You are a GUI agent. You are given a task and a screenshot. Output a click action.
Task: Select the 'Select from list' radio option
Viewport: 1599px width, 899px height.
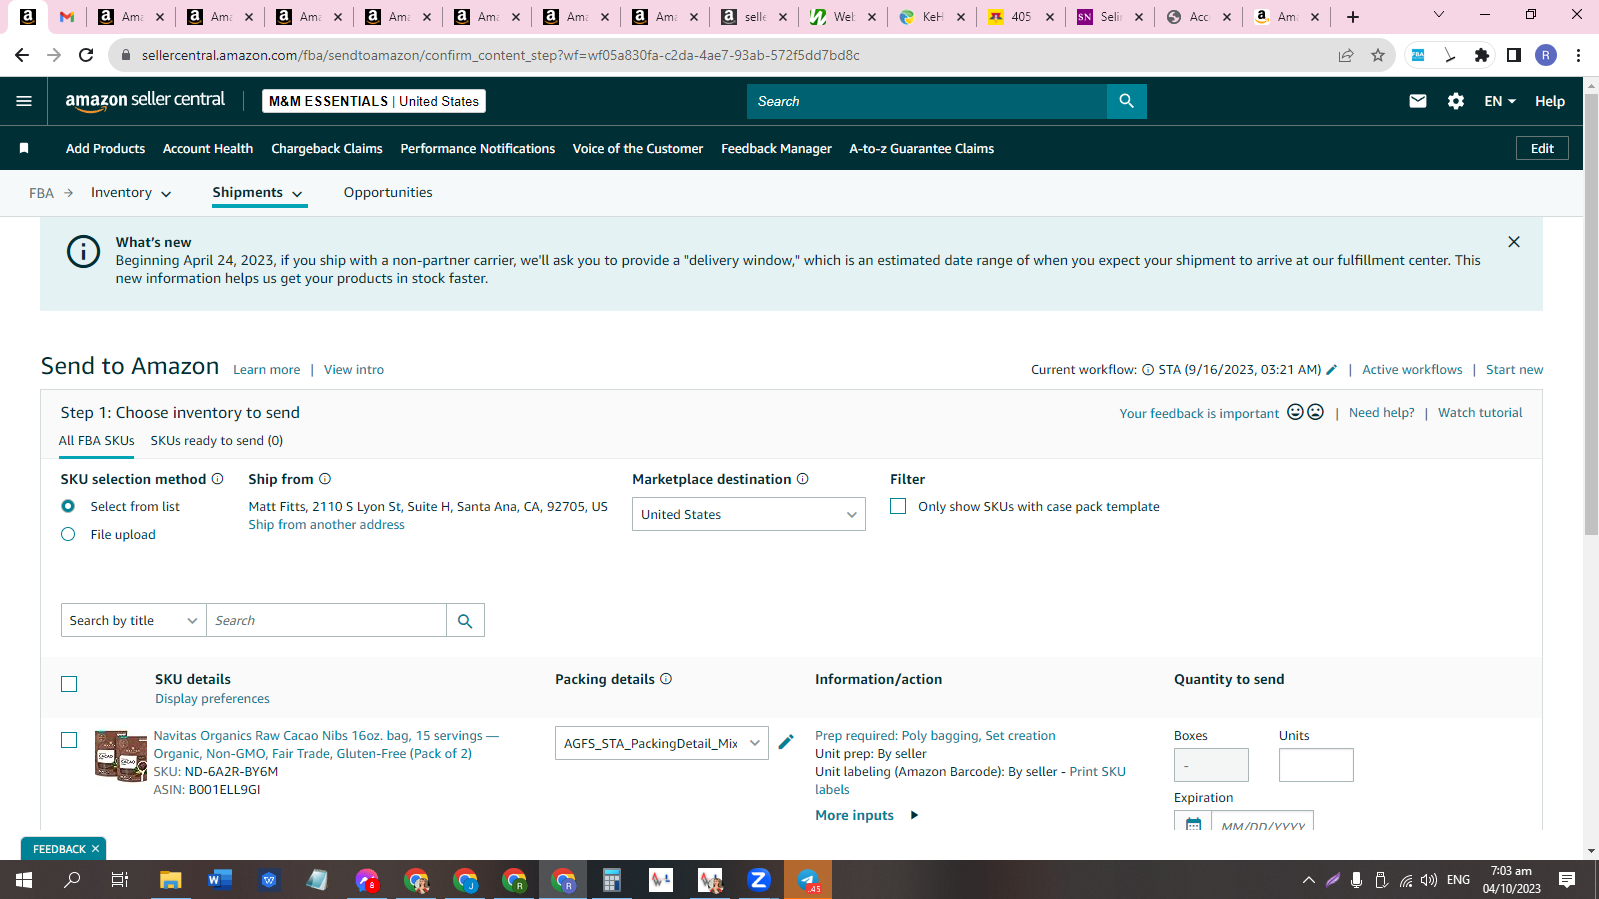(68, 506)
